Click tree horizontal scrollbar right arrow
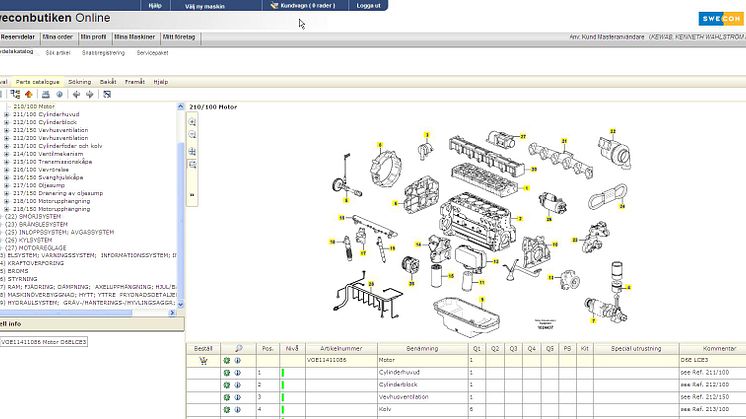The image size is (746, 419). 172,312
